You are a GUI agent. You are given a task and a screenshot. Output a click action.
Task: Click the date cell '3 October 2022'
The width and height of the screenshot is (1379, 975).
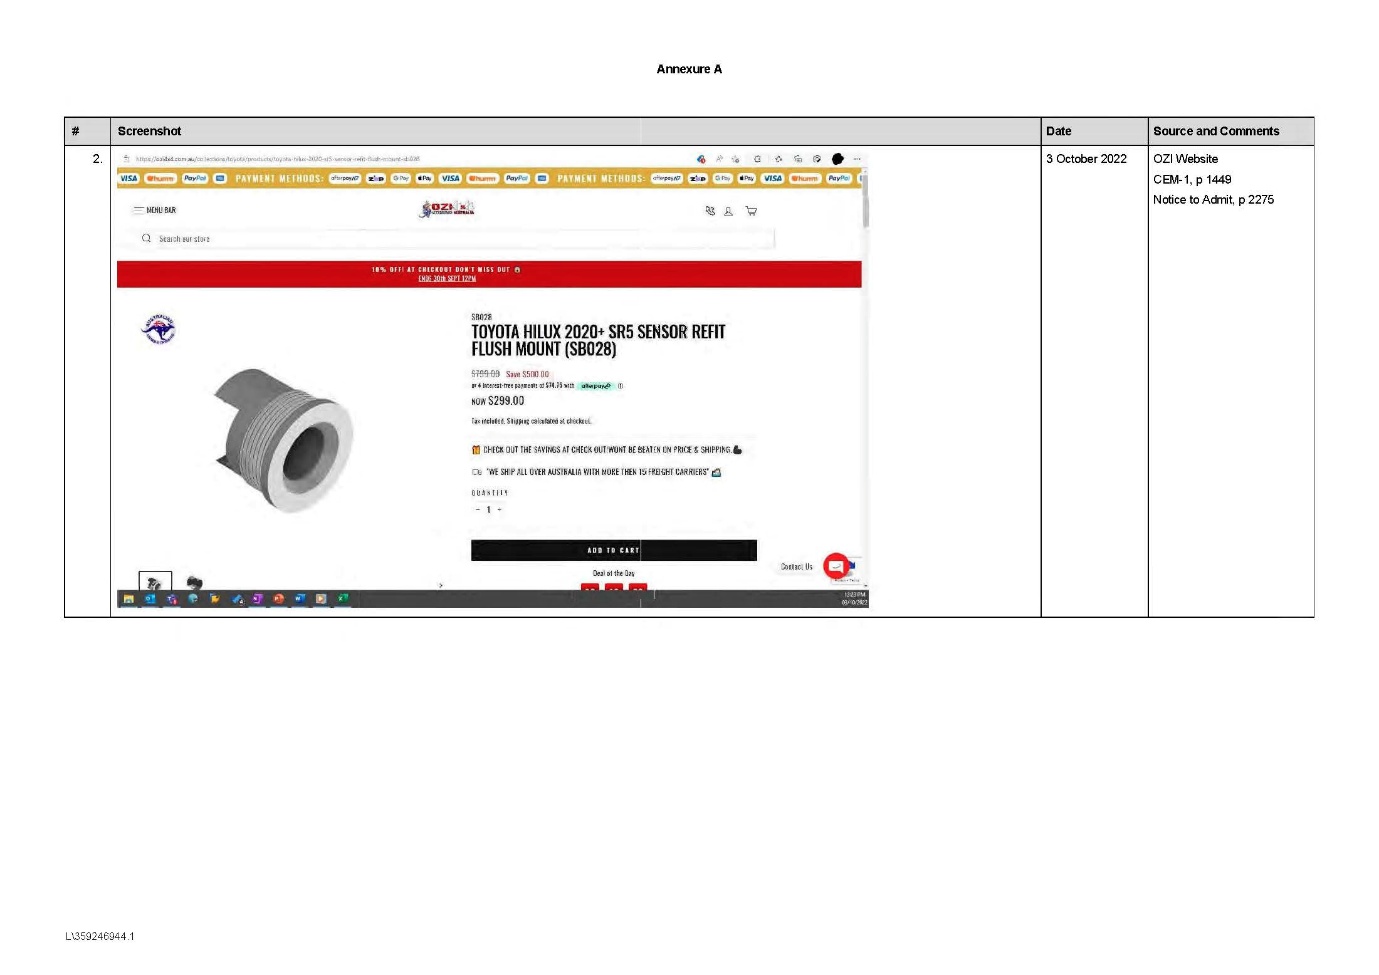[1086, 159]
